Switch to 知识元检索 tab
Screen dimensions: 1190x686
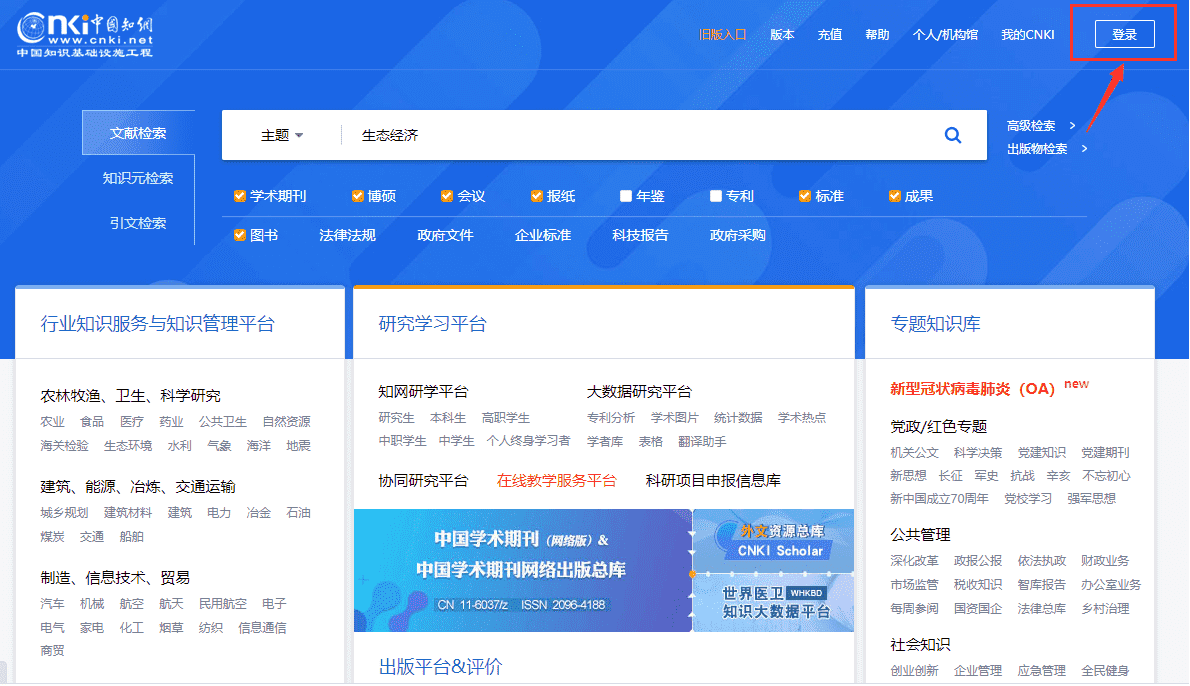[138, 178]
